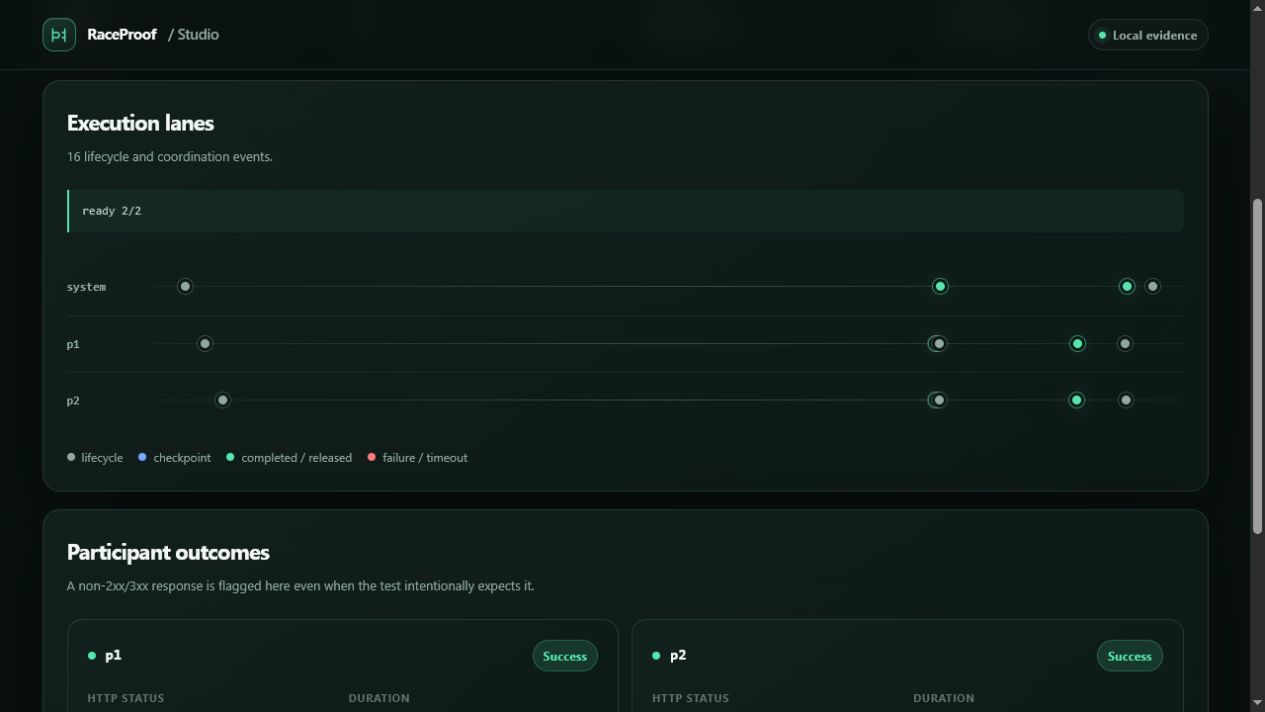Select the first green marker on system lane

(940, 286)
